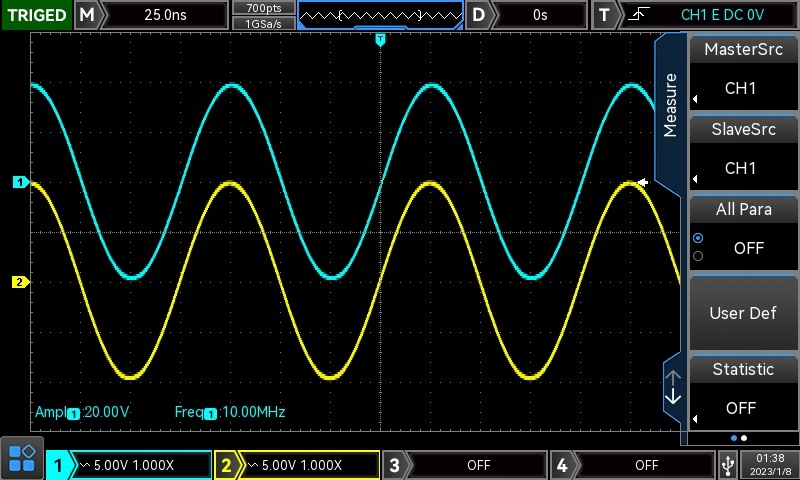Screen dimensions: 800x480
Task: Enable channel 3 showing OFF
Action: (x=464, y=465)
